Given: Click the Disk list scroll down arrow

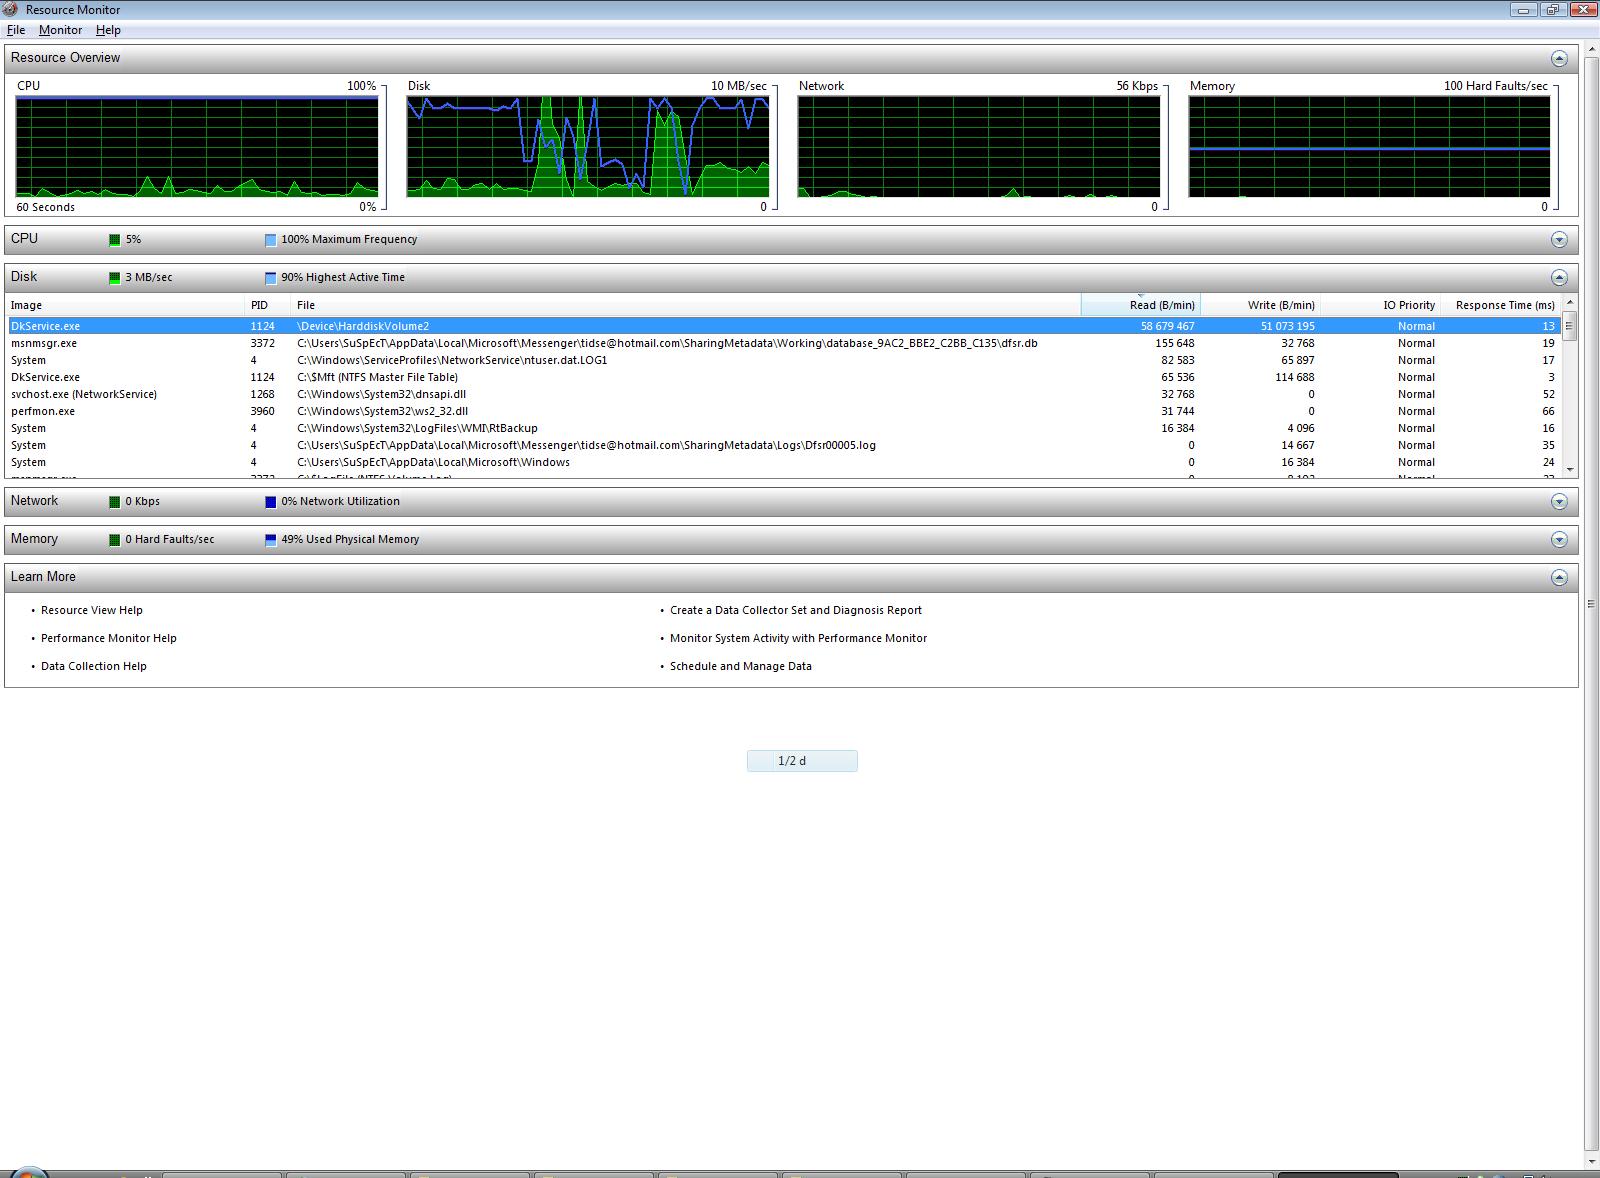Looking at the screenshot, I should click(x=1569, y=470).
